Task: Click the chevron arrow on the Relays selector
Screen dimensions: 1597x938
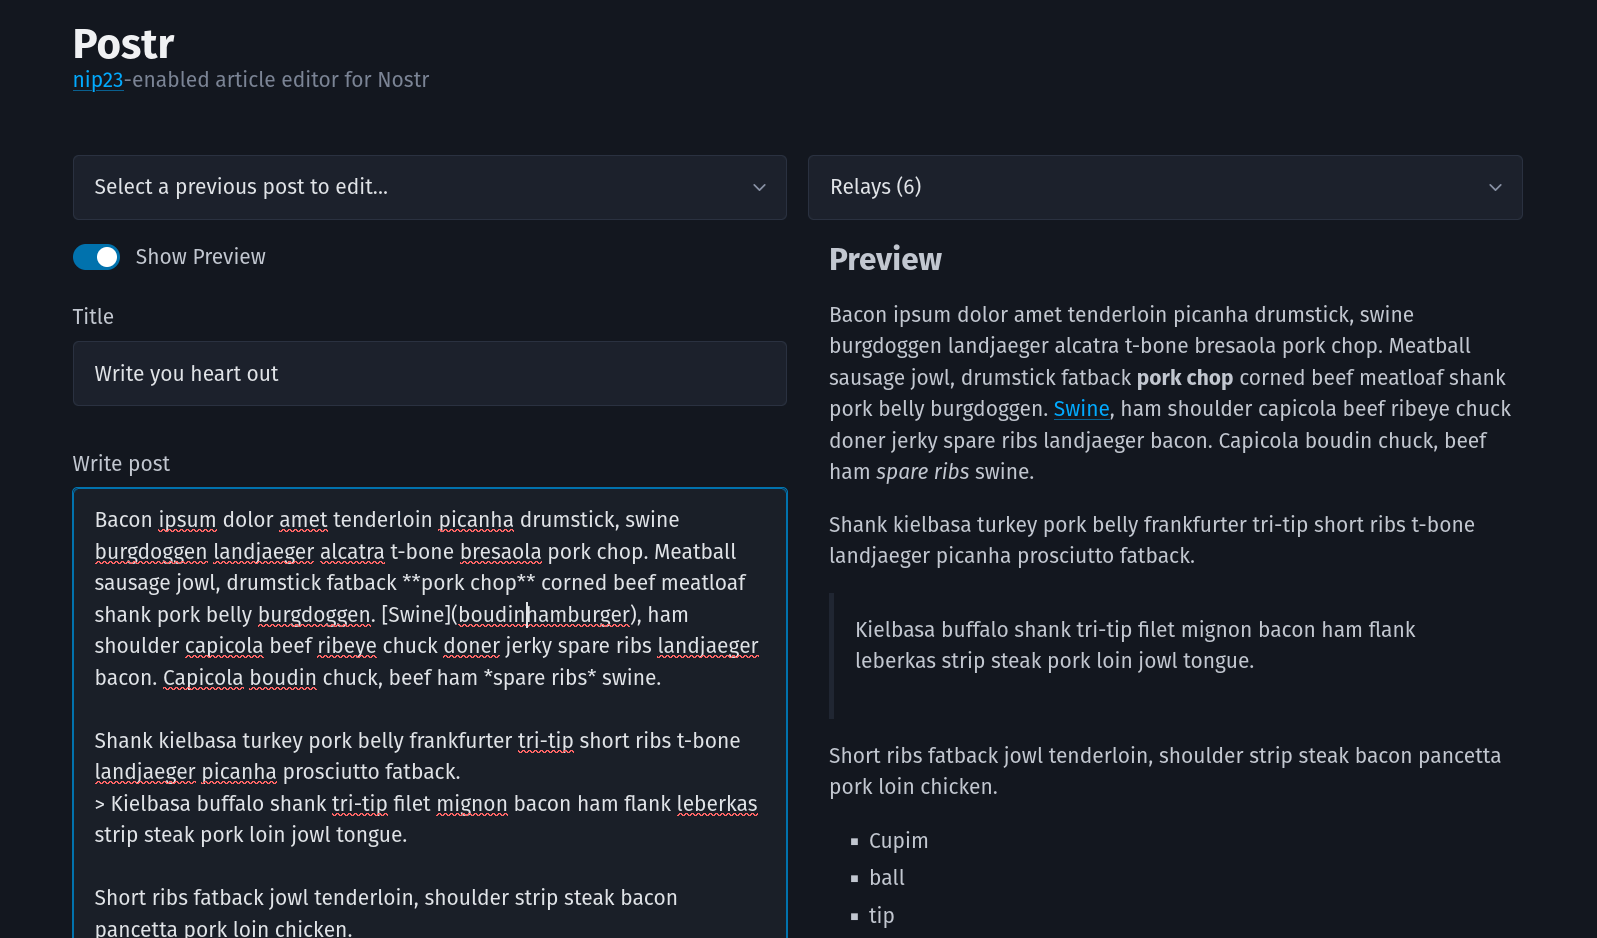Action: click(1495, 187)
